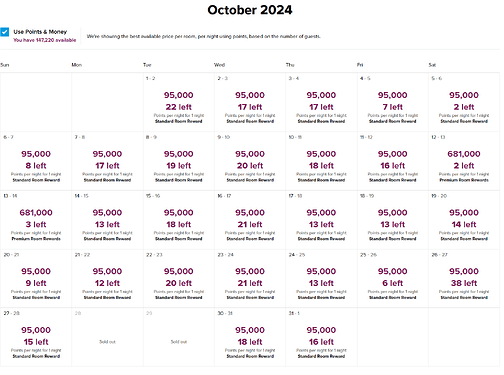504x375 pixels.
Task: Select the Oct 6-7 night, 8 left
Action: 36,161
